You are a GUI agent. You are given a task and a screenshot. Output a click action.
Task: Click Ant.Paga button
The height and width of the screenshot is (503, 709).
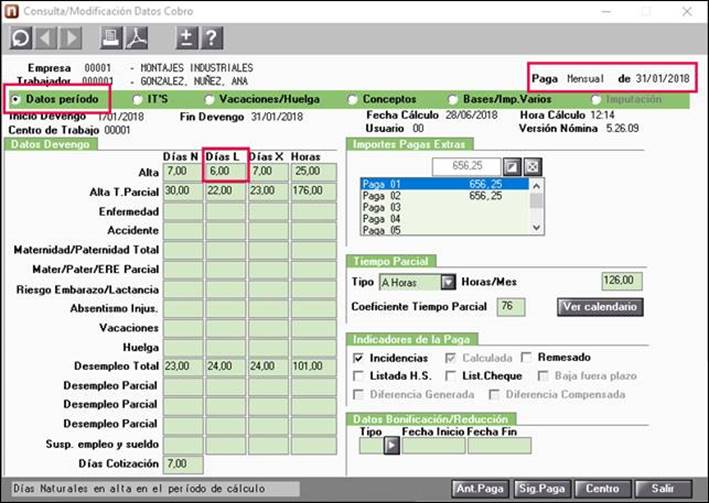click(x=480, y=489)
